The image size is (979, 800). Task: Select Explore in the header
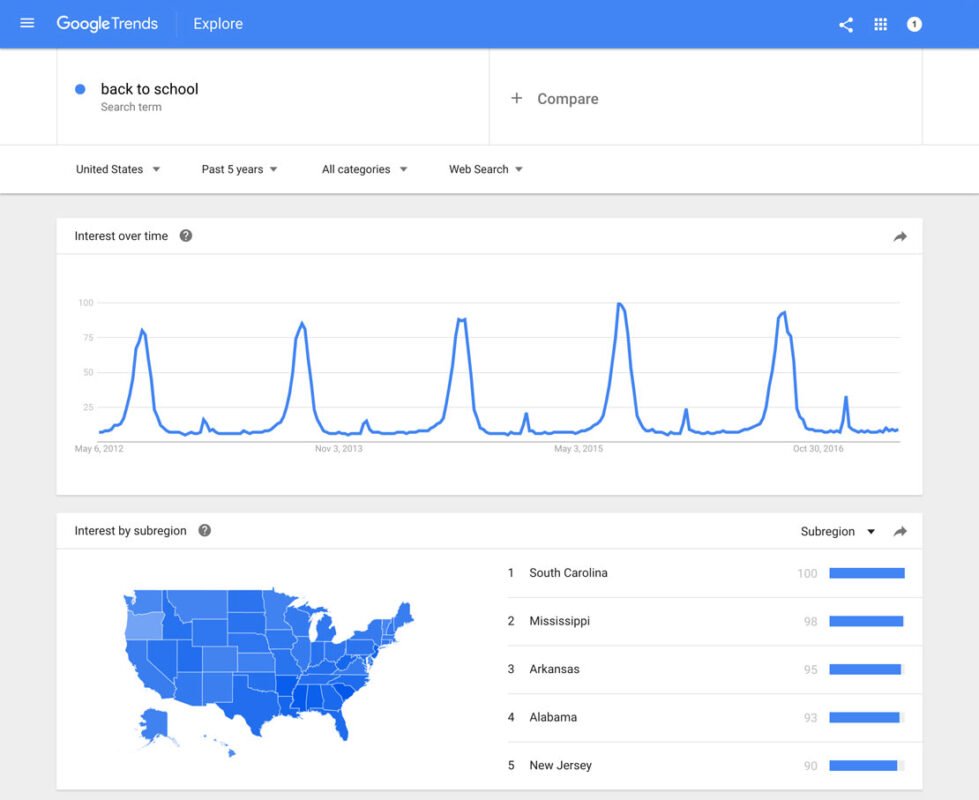217,23
